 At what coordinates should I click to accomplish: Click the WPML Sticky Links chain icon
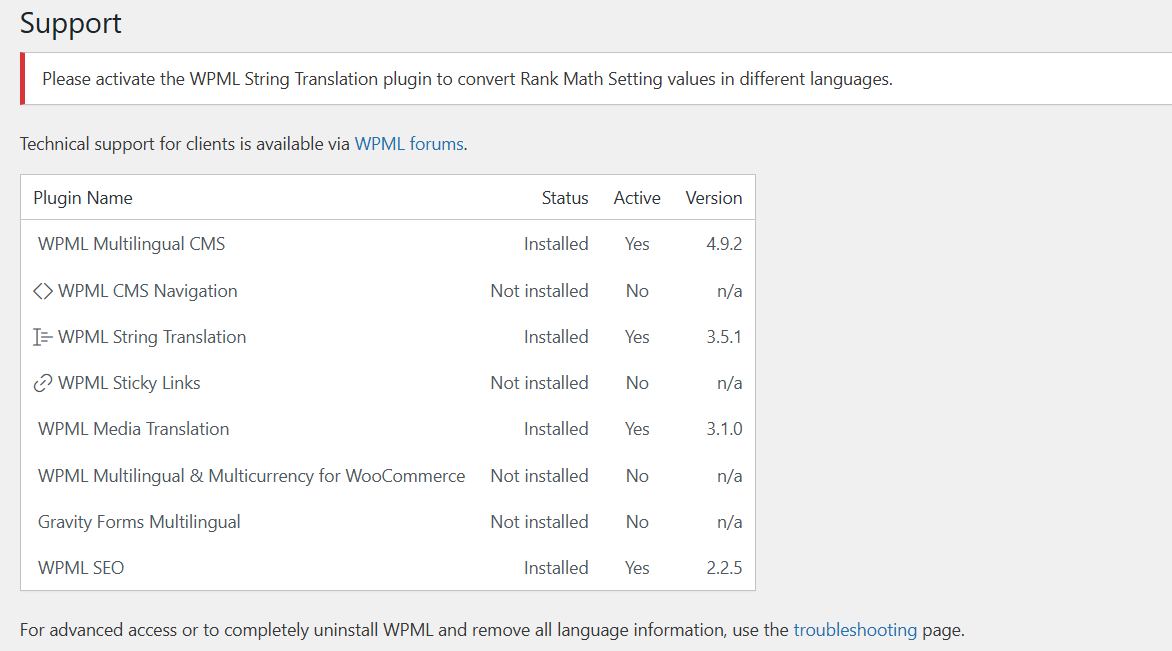pos(43,383)
